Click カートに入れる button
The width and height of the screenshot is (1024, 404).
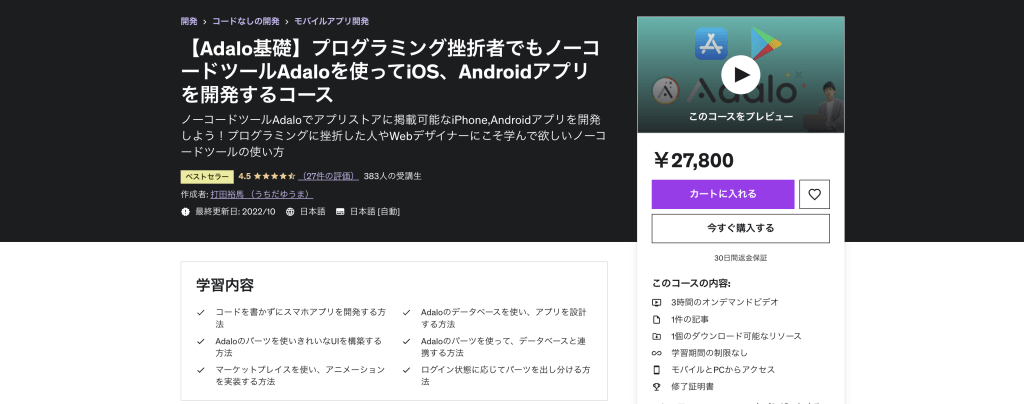pyautogui.click(x=723, y=194)
